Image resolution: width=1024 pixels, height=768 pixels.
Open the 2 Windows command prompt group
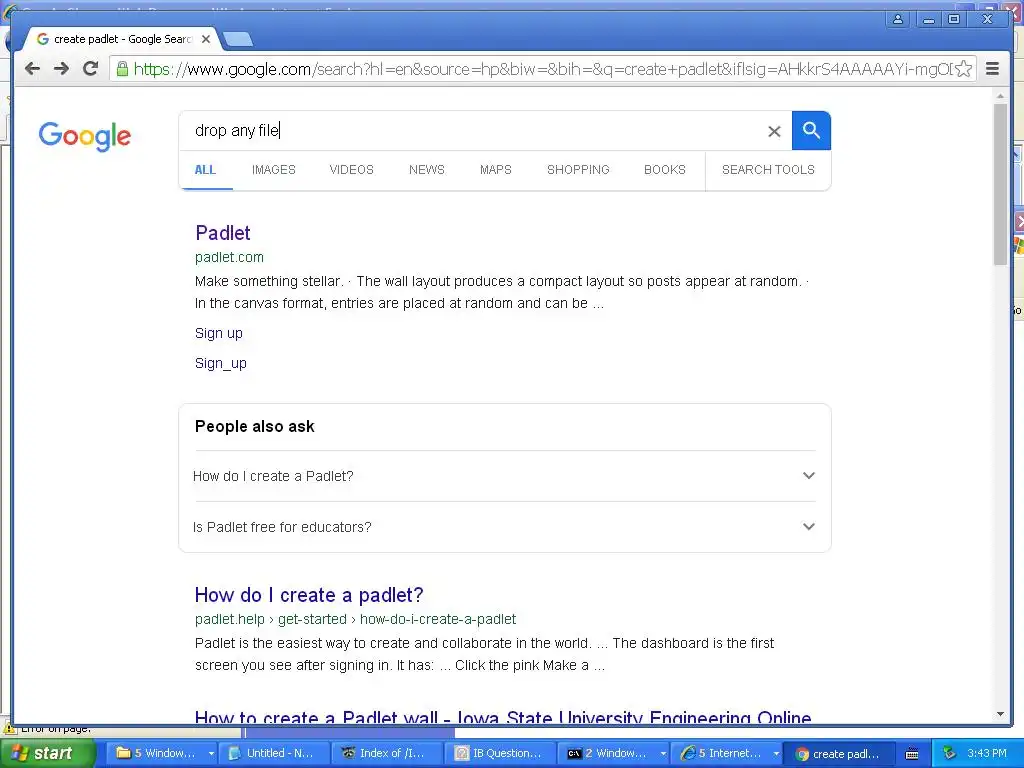tap(613, 753)
